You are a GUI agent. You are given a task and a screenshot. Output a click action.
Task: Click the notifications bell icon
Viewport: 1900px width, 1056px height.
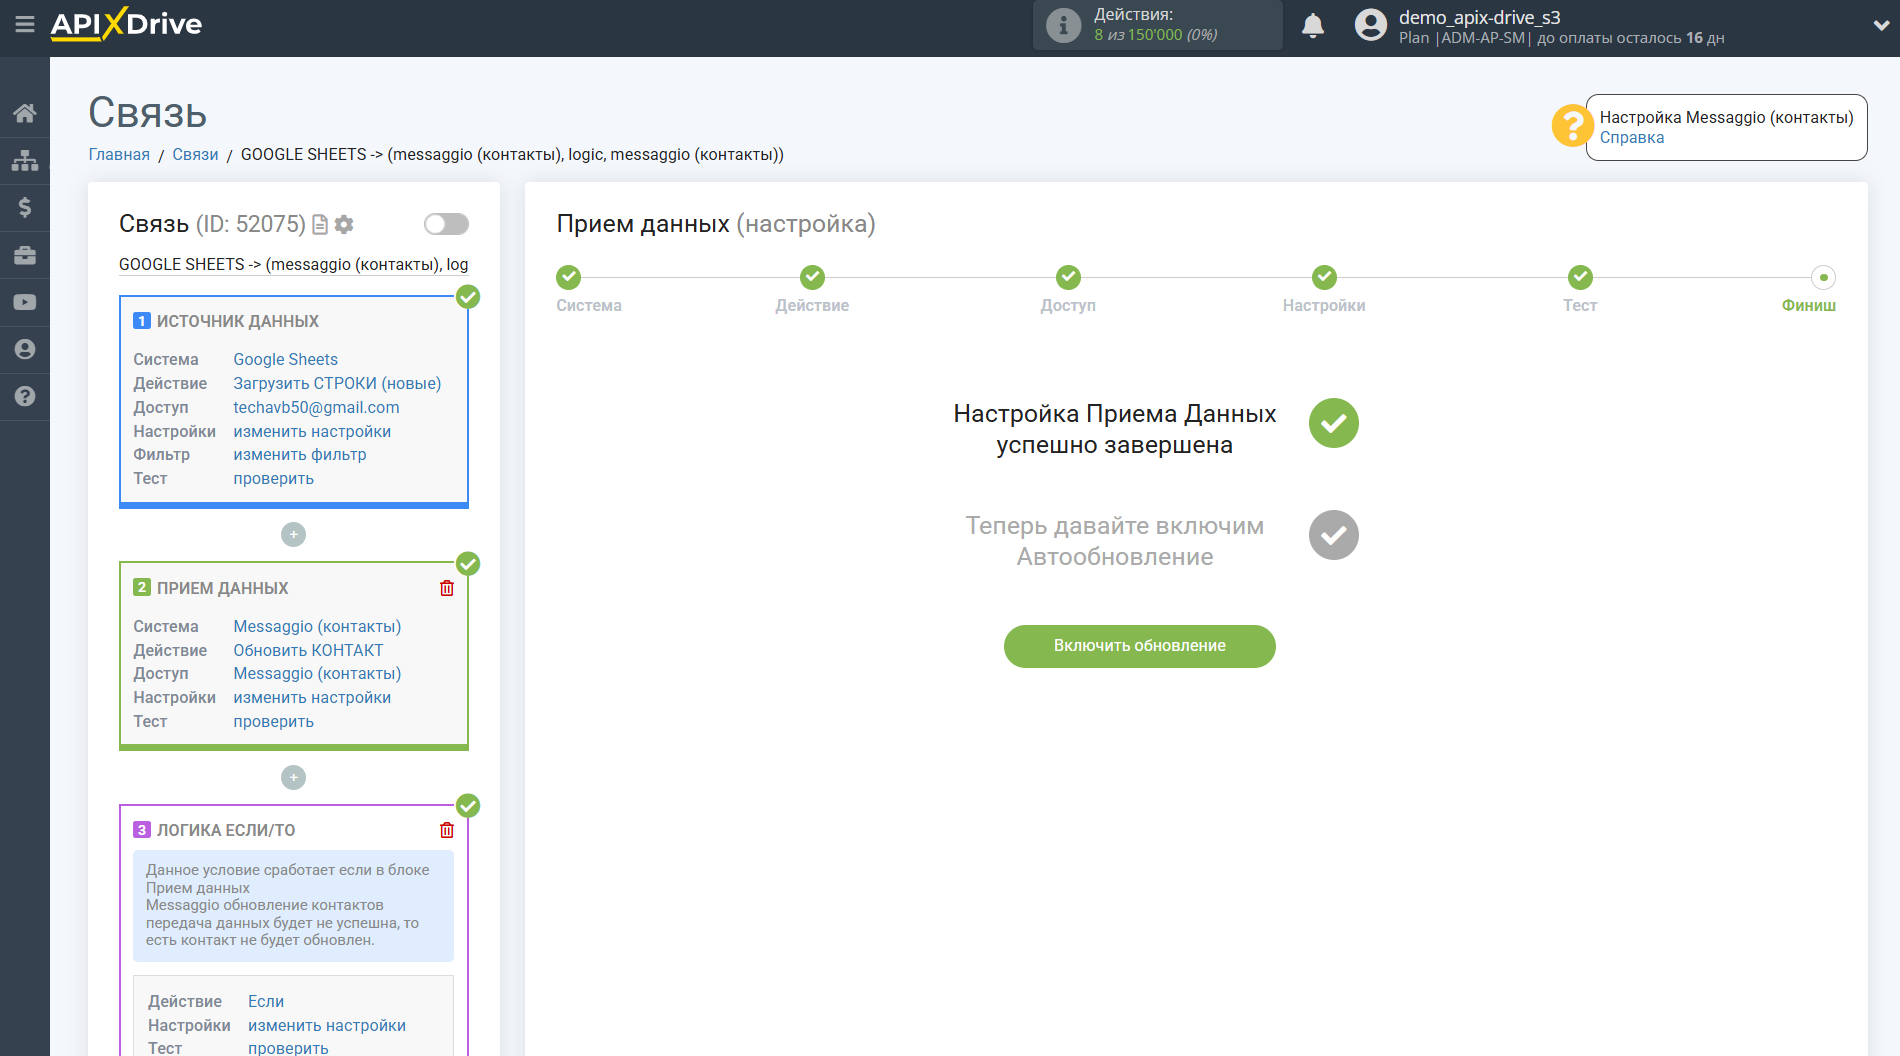pos(1313,26)
